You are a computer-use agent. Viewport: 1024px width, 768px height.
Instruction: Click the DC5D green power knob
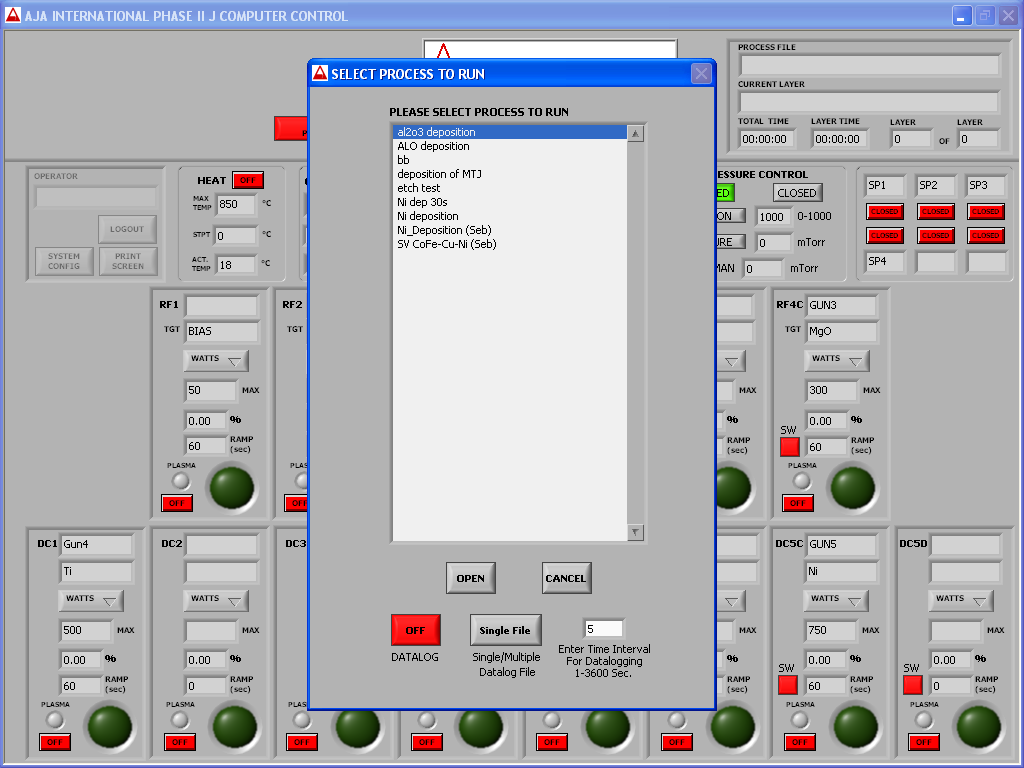pos(977,727)
